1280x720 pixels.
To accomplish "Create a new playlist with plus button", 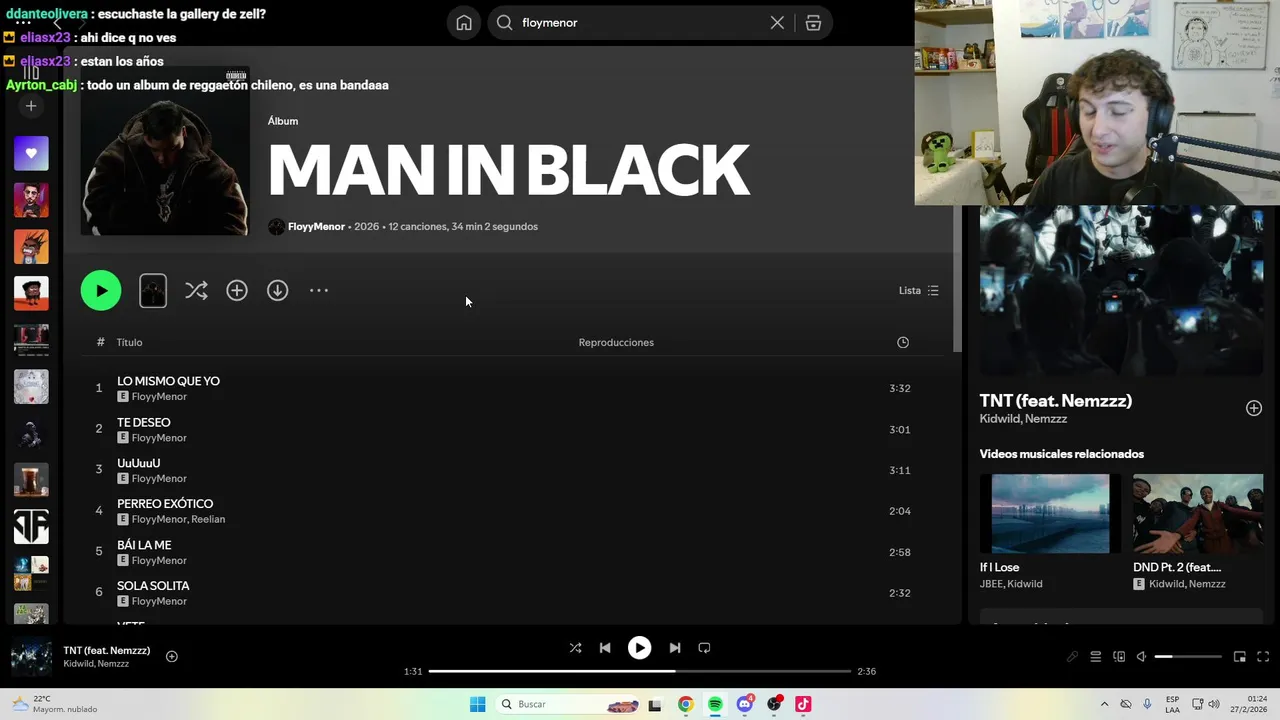I will tap(31, 106).
